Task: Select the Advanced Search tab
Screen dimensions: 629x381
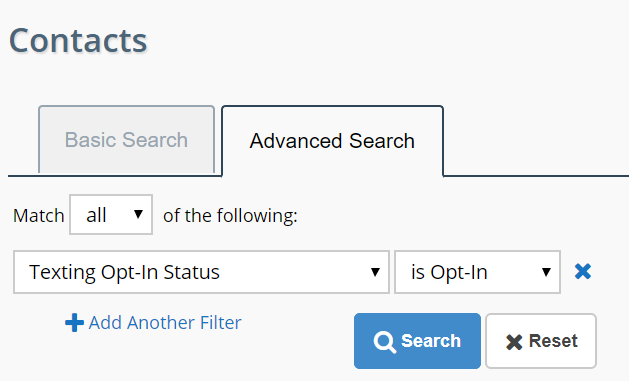Action: point(332,141)
